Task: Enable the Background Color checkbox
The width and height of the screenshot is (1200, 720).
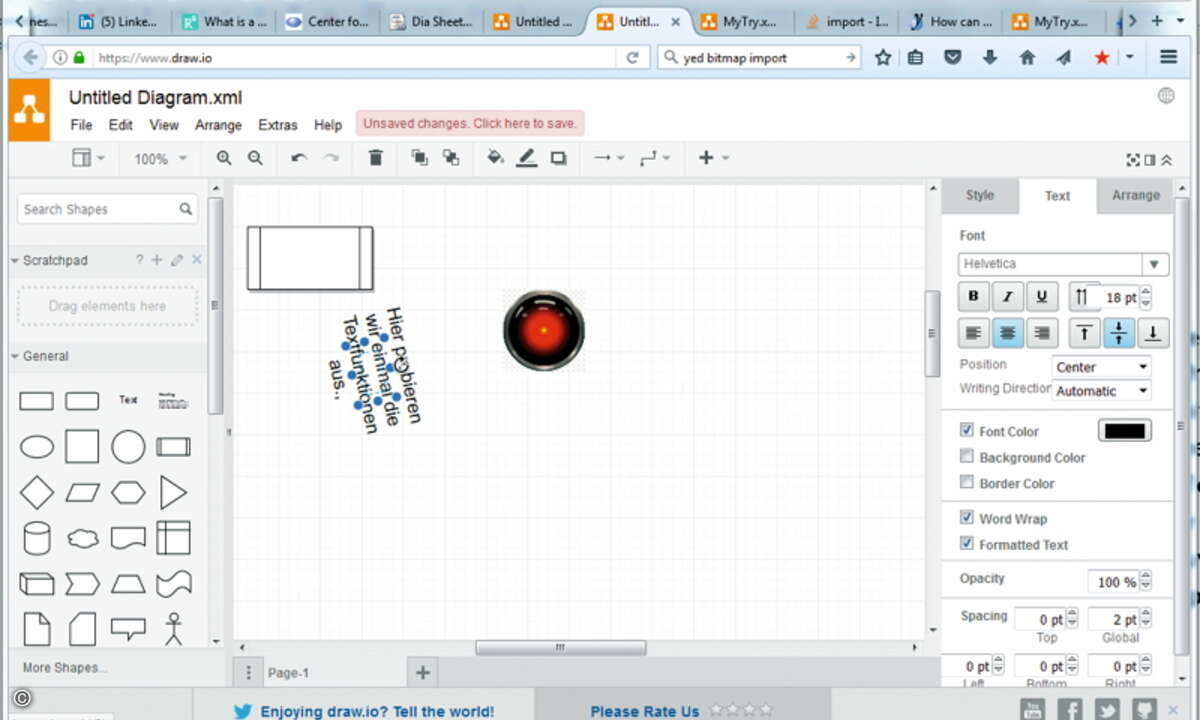Action: pyautogui.click(x=966, y=456)
